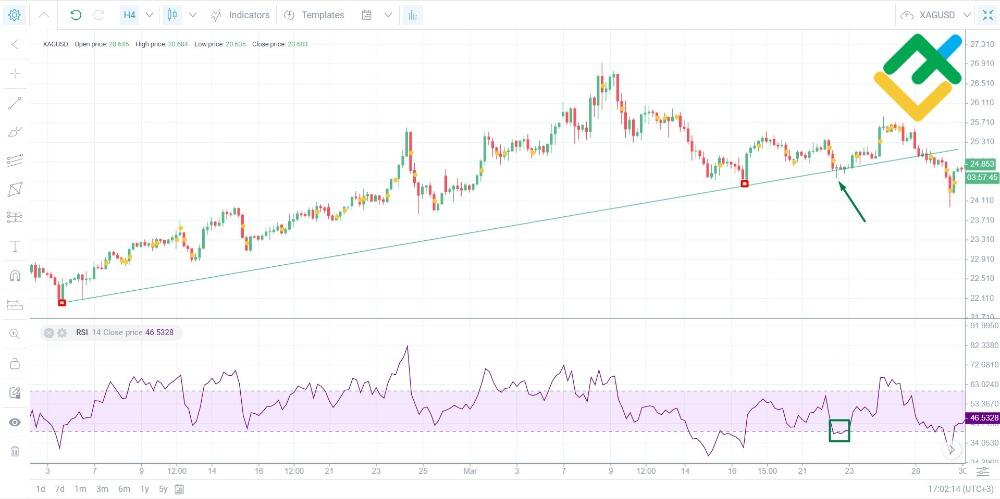Toggle drawings visibility eye icon
This screenshot has width=1000, height=499.
(15, 422)
